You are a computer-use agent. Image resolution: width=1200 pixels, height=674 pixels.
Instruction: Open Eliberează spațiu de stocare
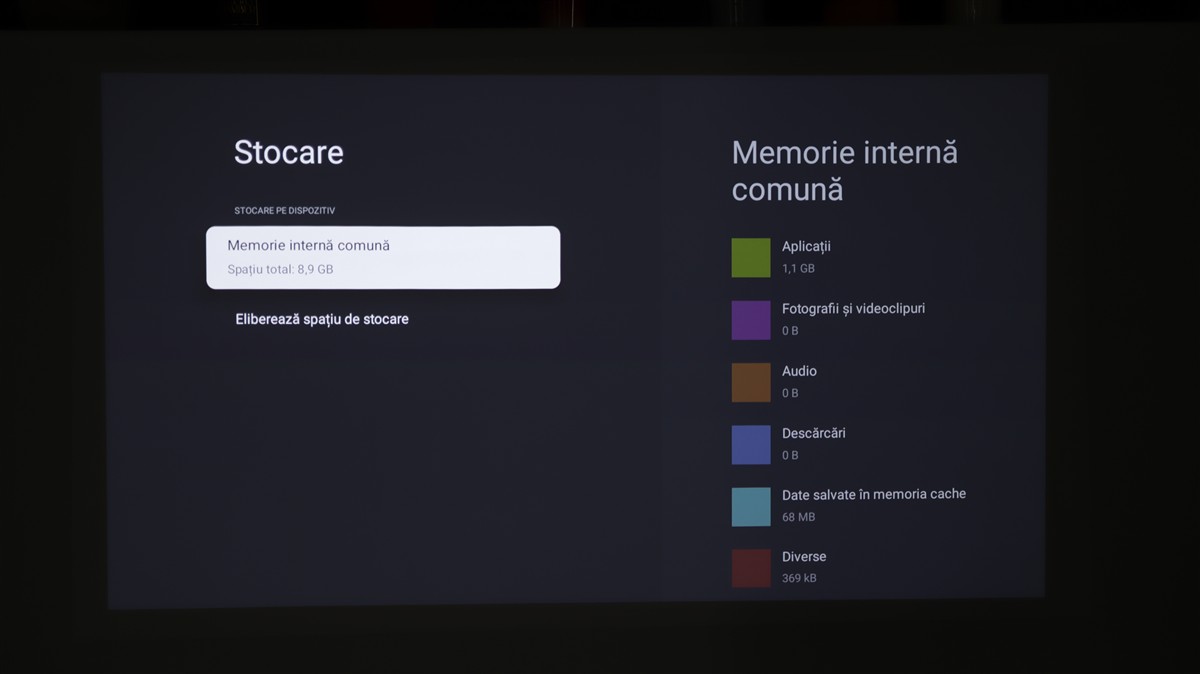coord(322,319)
